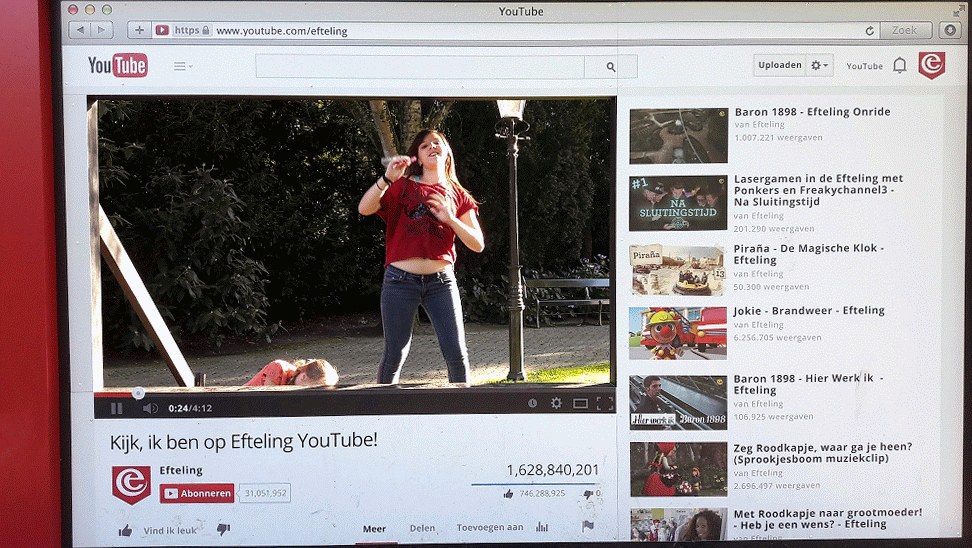972x548 pixels.
Task: Open Lasergamen Na Sluitingstijd thumbnail
Action: click(x=678, y=203)
